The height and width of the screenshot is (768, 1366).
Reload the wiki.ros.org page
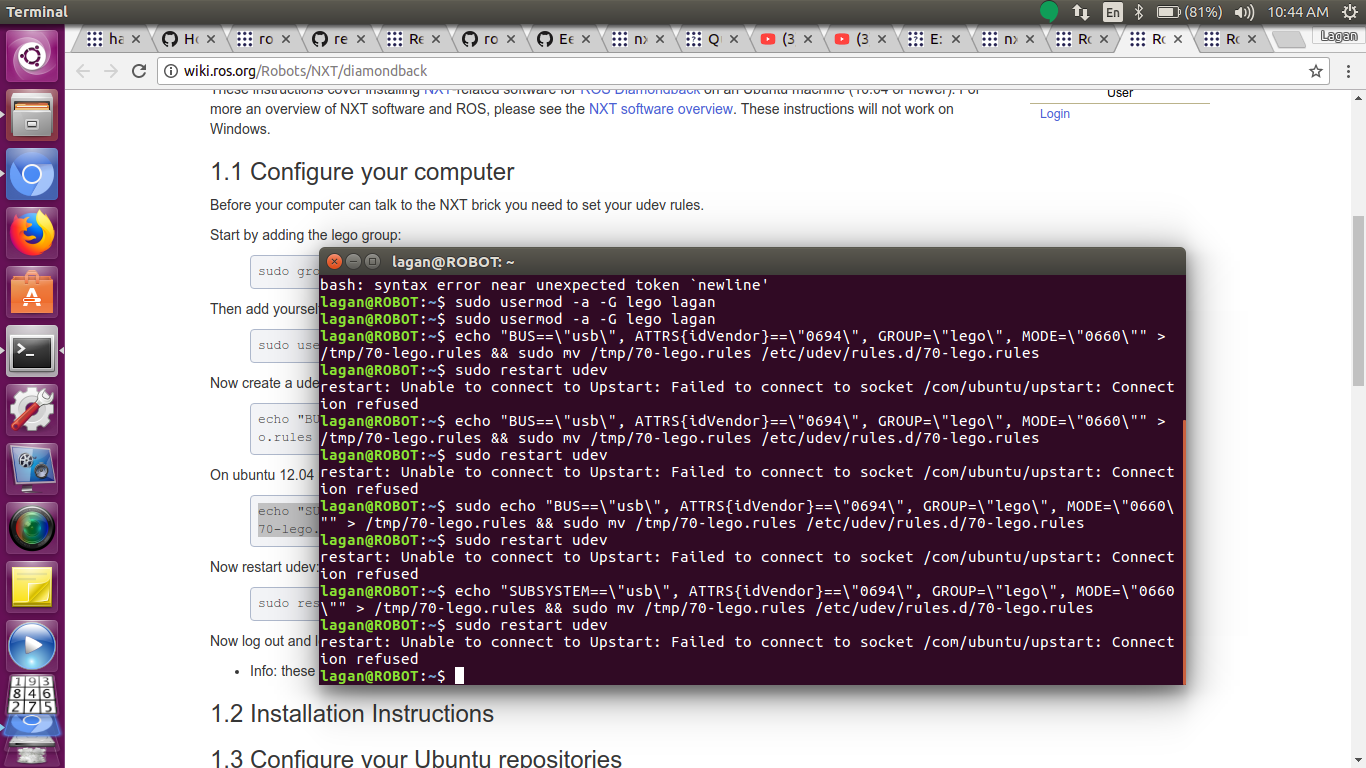click(x=139, y=71)
